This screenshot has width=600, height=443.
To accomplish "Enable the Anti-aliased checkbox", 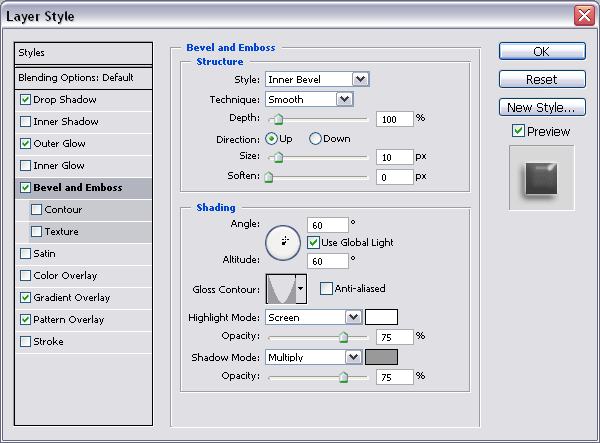I will point(326,288).
